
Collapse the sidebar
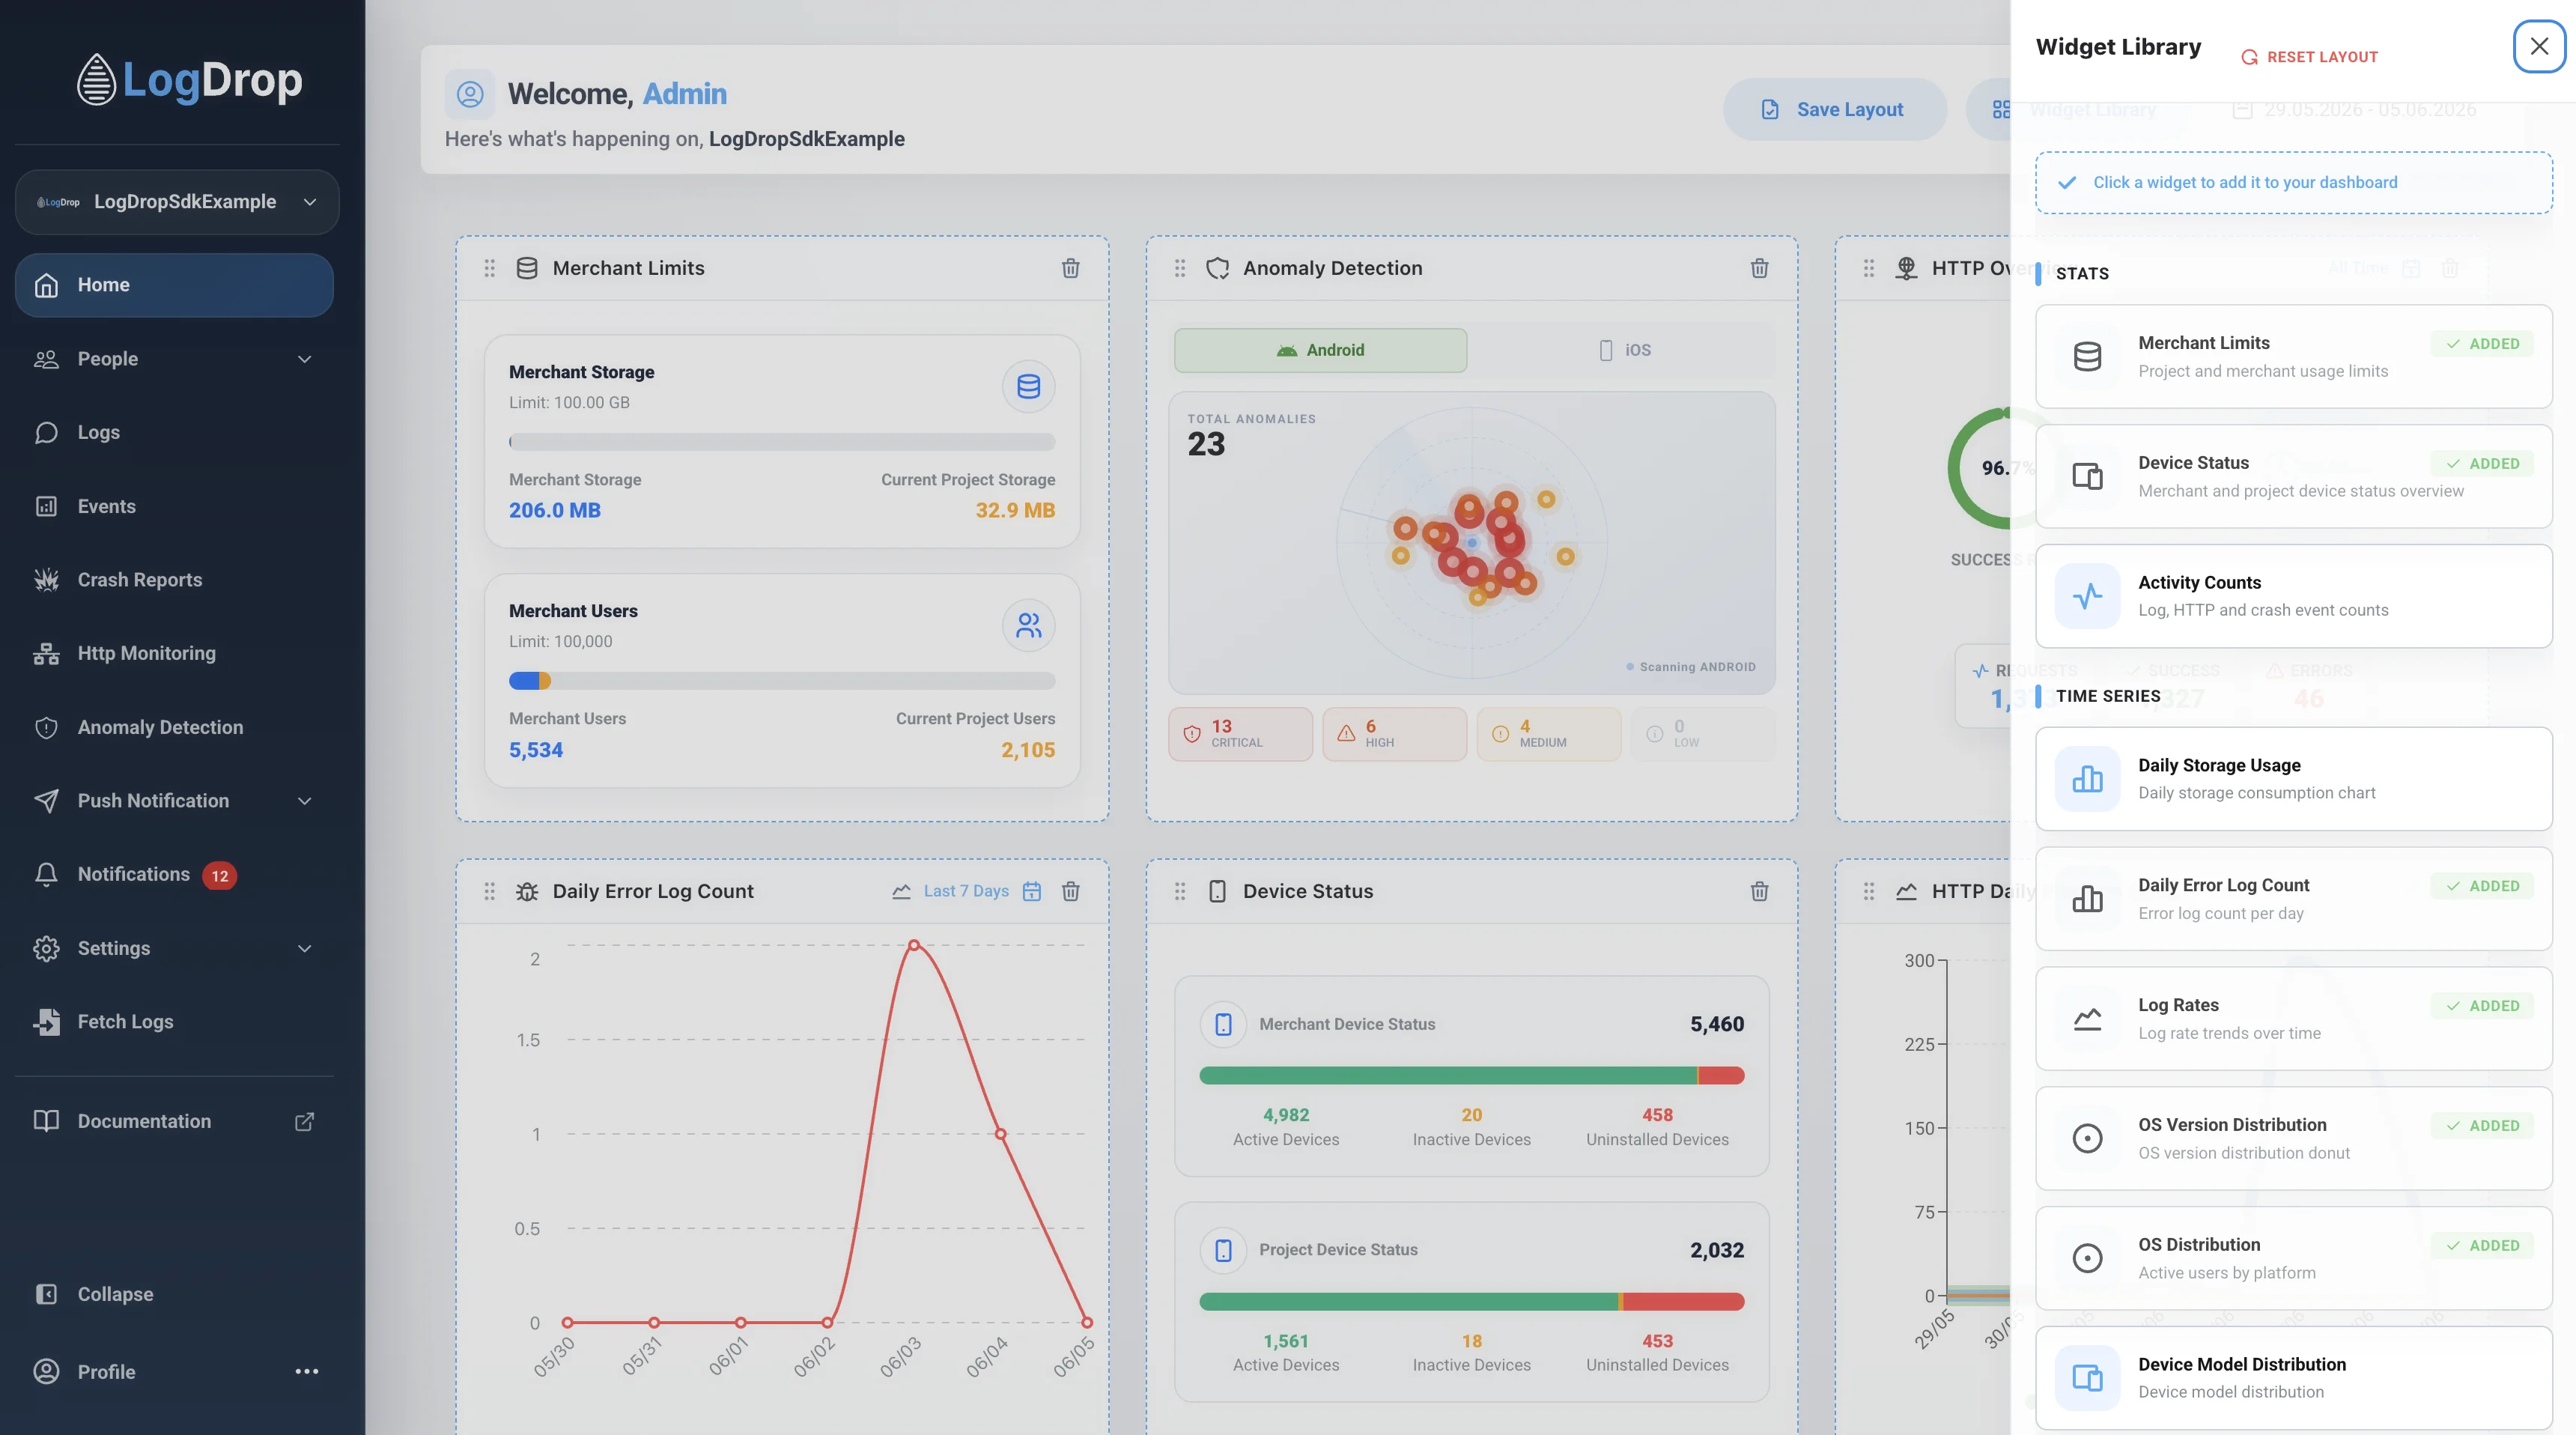(174, 1294)
